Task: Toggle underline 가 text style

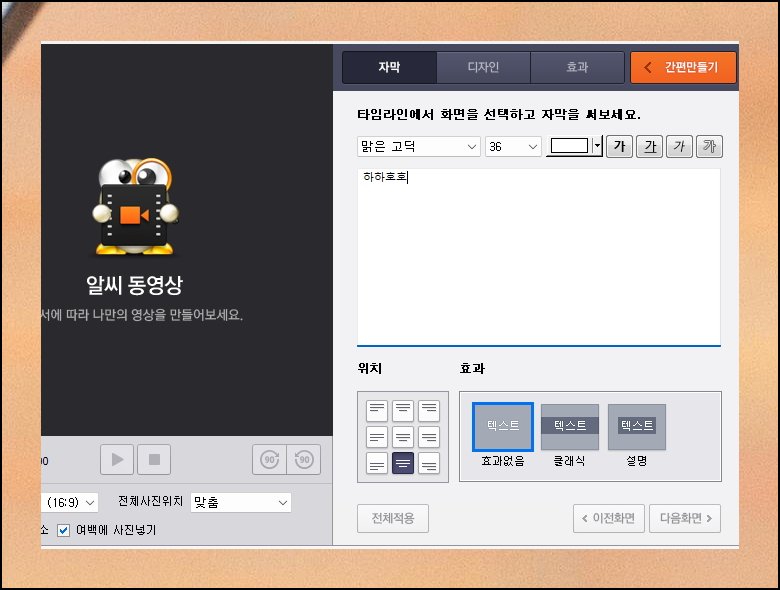Action: (650, 146)
